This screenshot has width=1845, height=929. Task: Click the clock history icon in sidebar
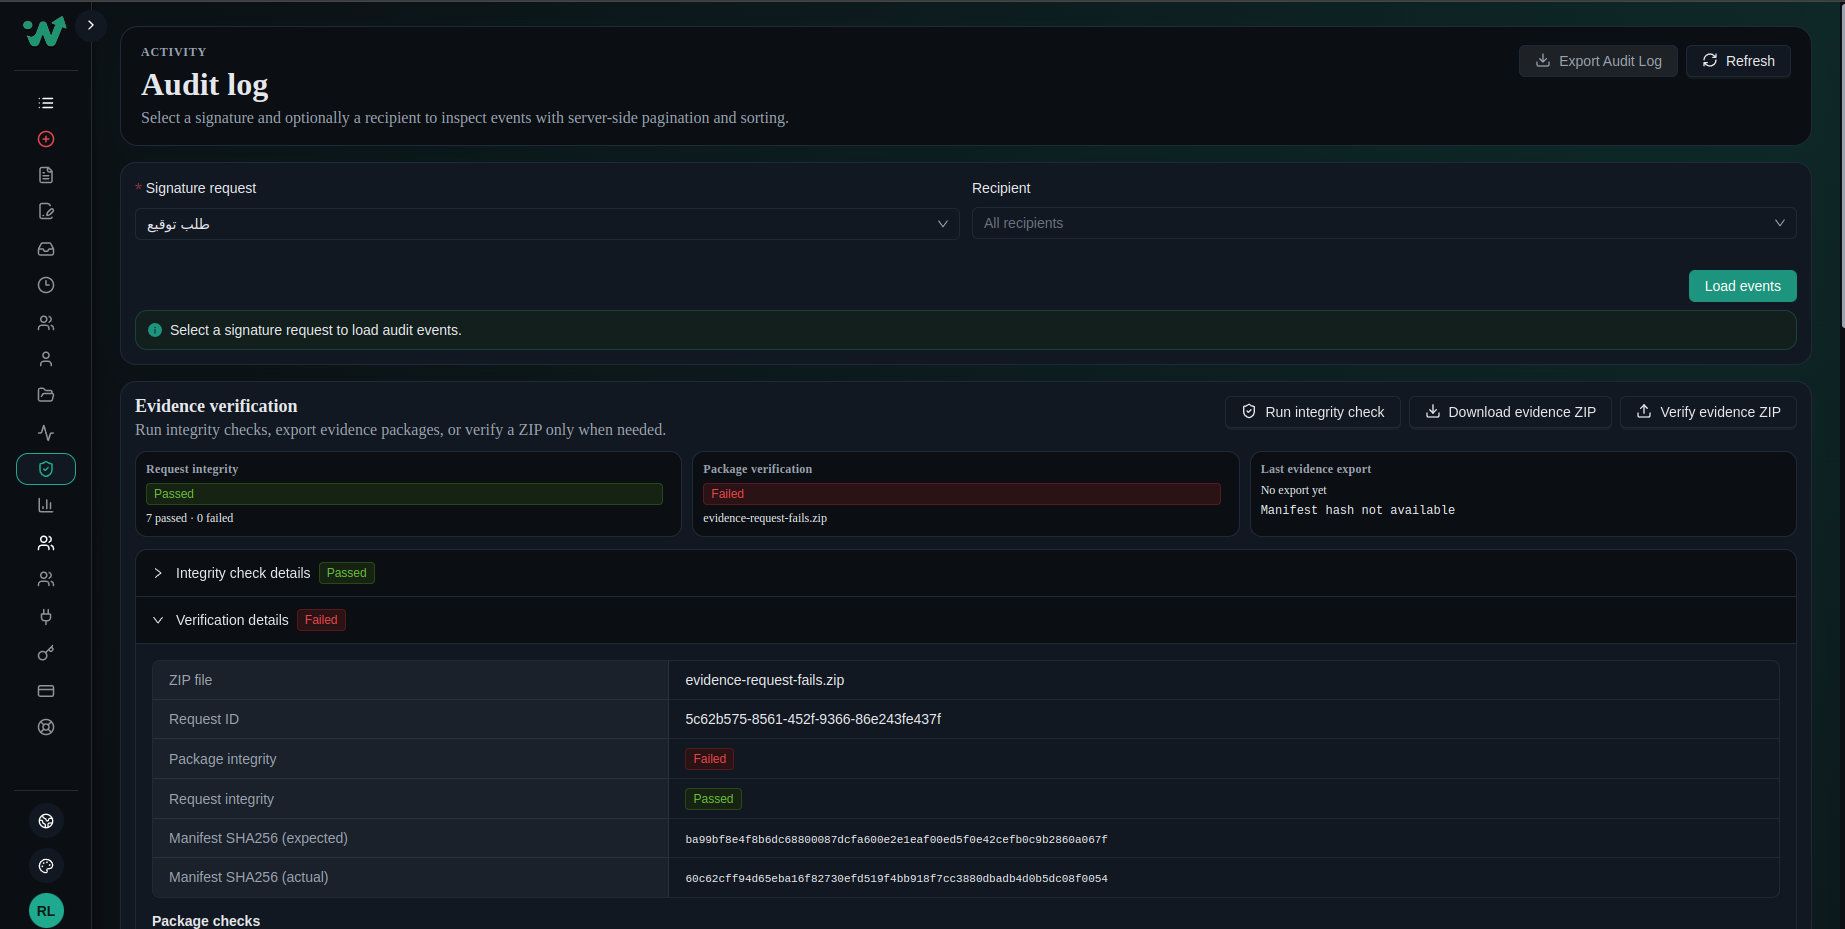(46, 285)
